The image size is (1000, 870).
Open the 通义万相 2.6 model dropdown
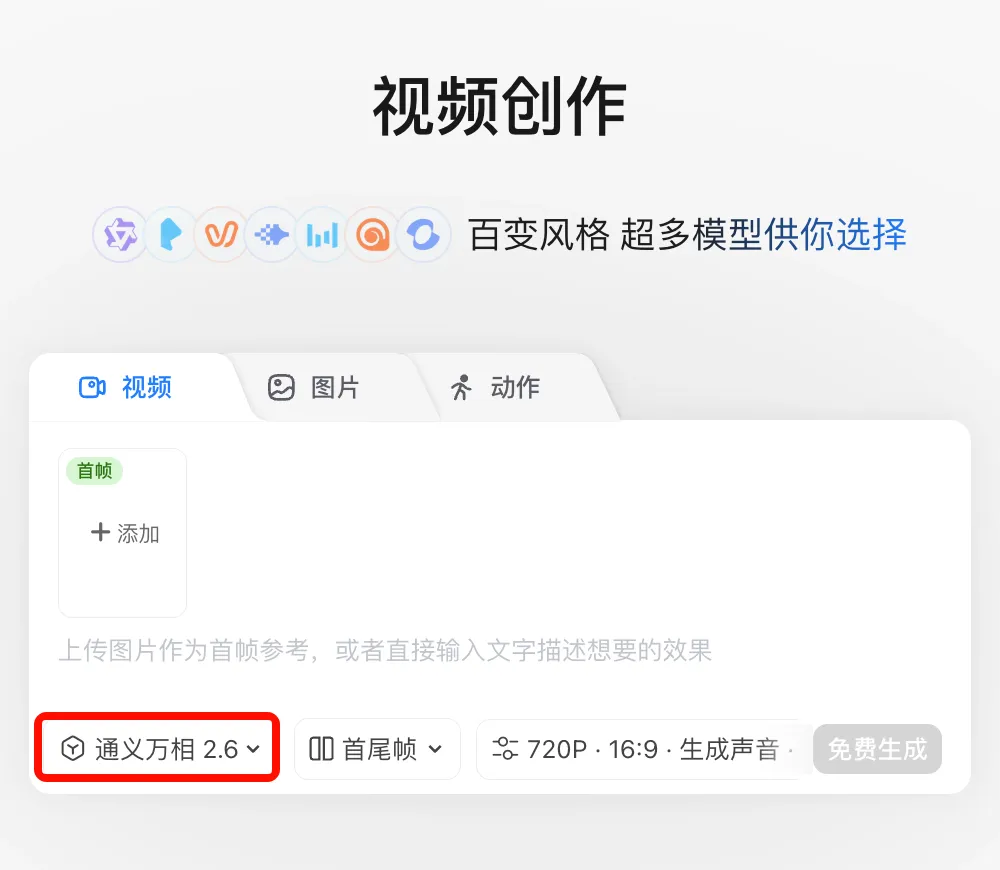159,749
